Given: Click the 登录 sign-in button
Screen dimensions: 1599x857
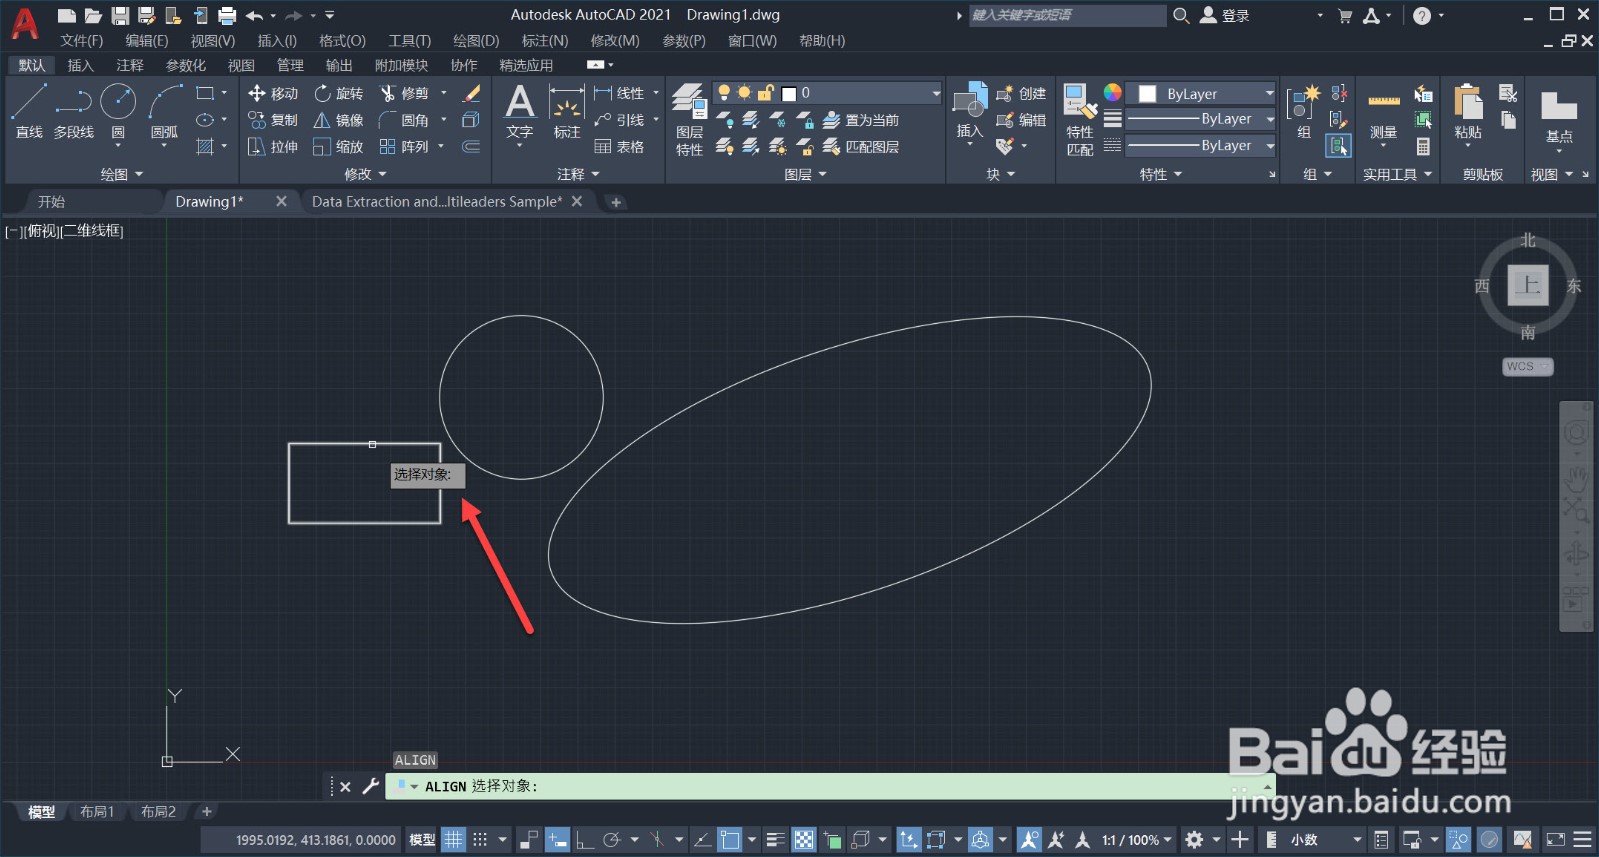Looking at the screenshot, I should click(x=1225, y=15).
